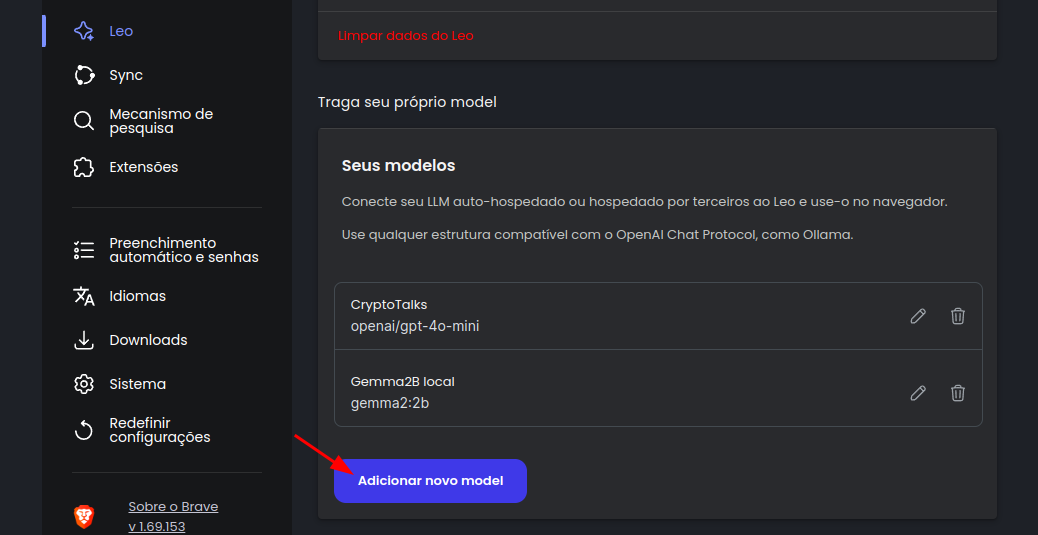Click the Sistema gear icon
Screen dimensions: 1038x535
[x=84, y=384]
